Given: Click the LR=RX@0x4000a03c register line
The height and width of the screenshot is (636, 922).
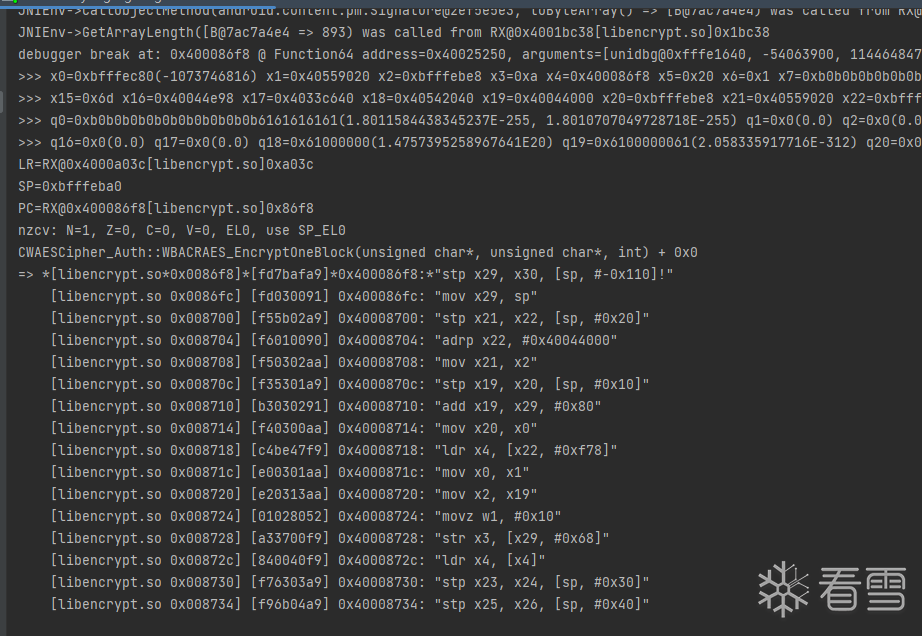Looking at the screenshot, I should 166,164.
